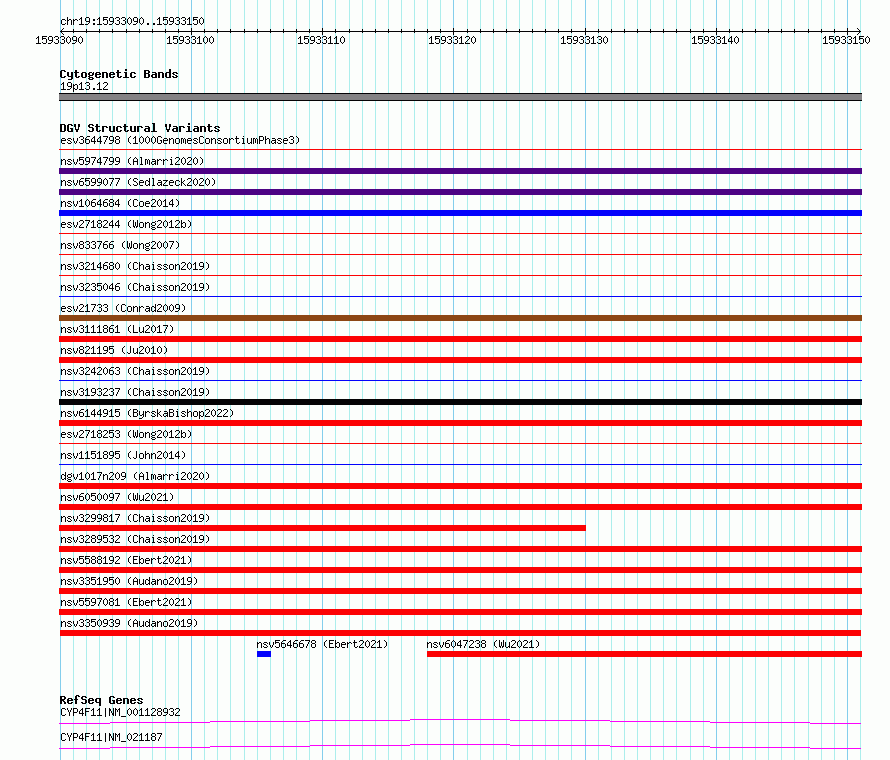The image size is (890, 760).
Task: Select nsv3351950 (Audano2019) variant label
Action: pos(129,581)
